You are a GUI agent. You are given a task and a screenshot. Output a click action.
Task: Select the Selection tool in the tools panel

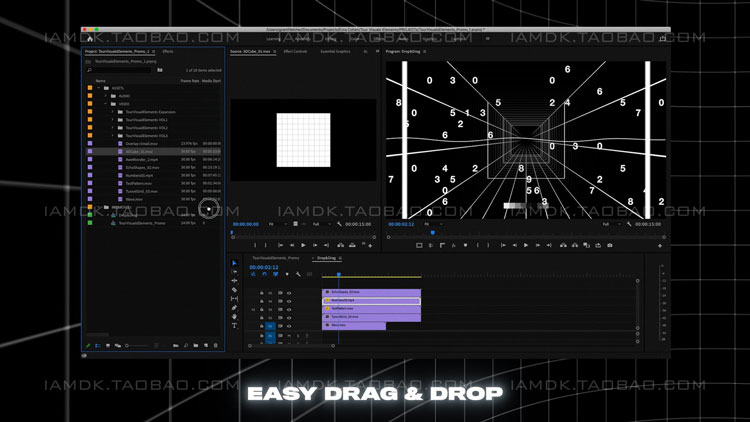click(x=234, y=263)
